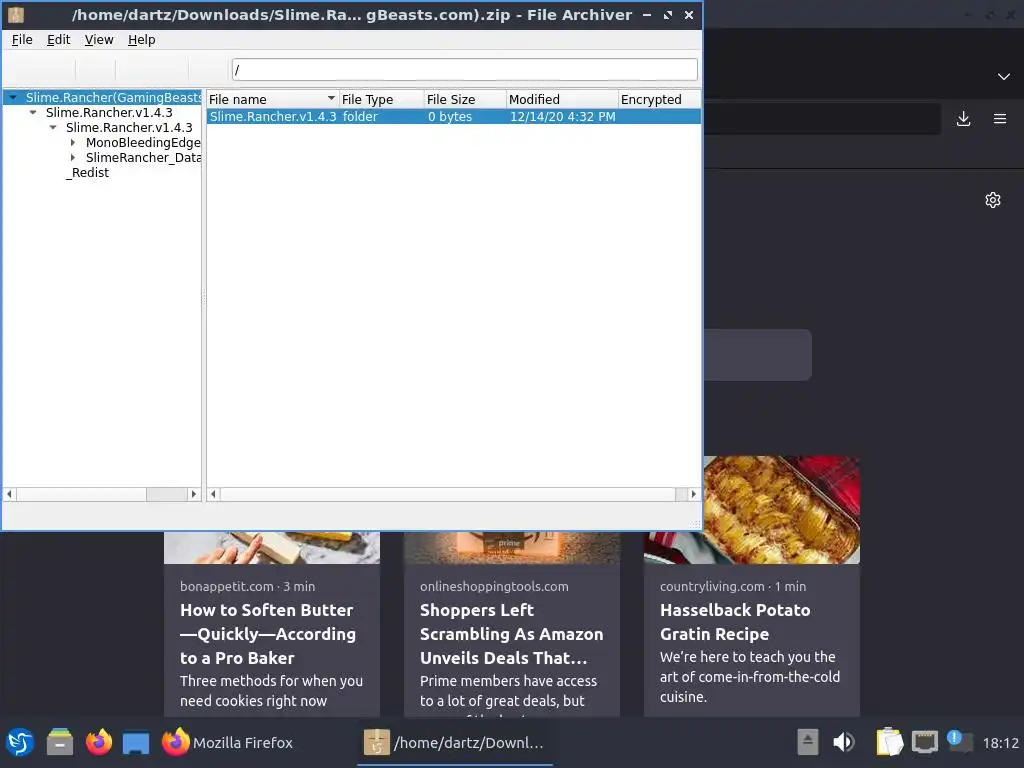This screenshot has height=768, width=1024.
Task: Click the sort arrow on File name header
Action: [x=331, y=99]
